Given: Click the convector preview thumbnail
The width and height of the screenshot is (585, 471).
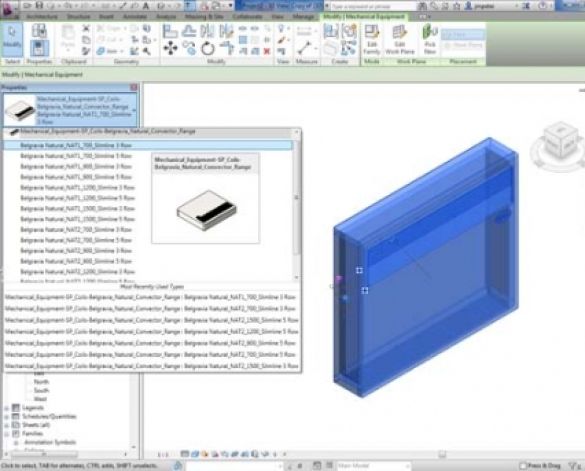Looking at the screenshot, I should [206, 210].
